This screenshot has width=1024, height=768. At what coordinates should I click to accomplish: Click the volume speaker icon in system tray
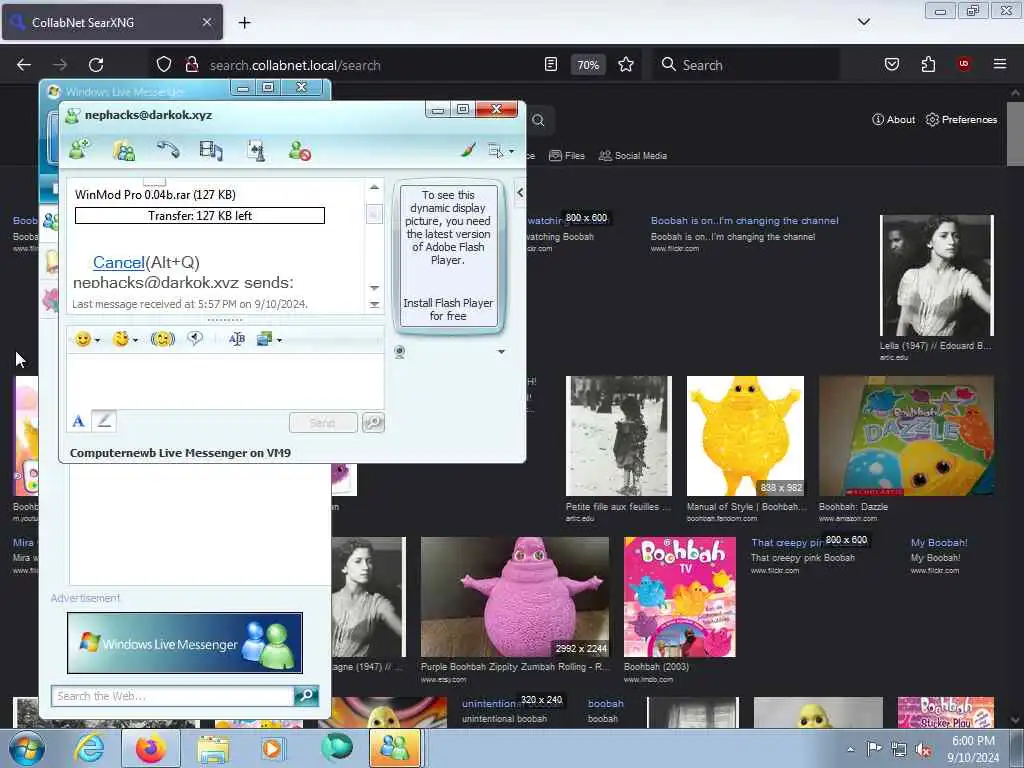(x=923, y=750)
